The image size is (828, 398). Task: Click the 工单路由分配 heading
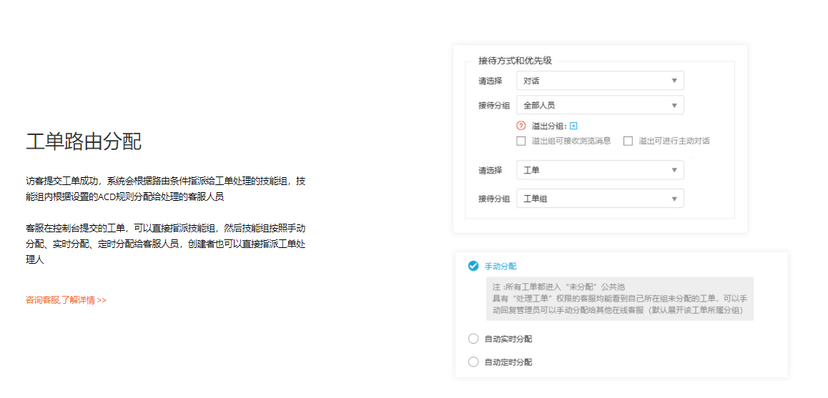[83, 141]
